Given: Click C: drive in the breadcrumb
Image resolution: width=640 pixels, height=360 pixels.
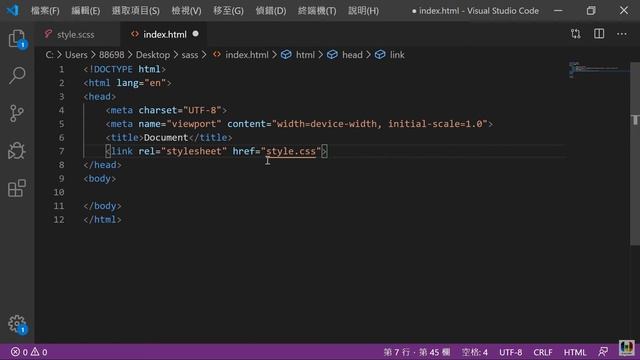Looking at the screenshot, I should [x=49, y=55].
